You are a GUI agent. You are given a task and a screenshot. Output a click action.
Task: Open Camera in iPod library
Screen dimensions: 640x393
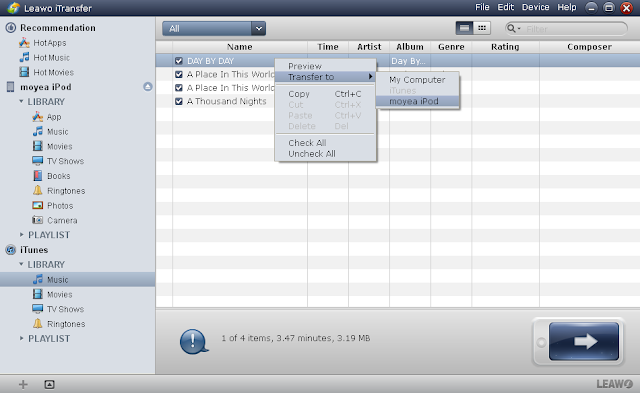(62, 220)
